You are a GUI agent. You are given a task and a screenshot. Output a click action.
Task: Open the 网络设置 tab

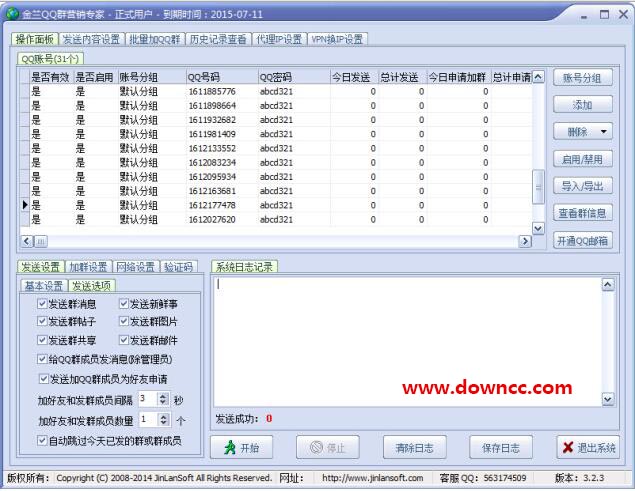pos(136,267)
